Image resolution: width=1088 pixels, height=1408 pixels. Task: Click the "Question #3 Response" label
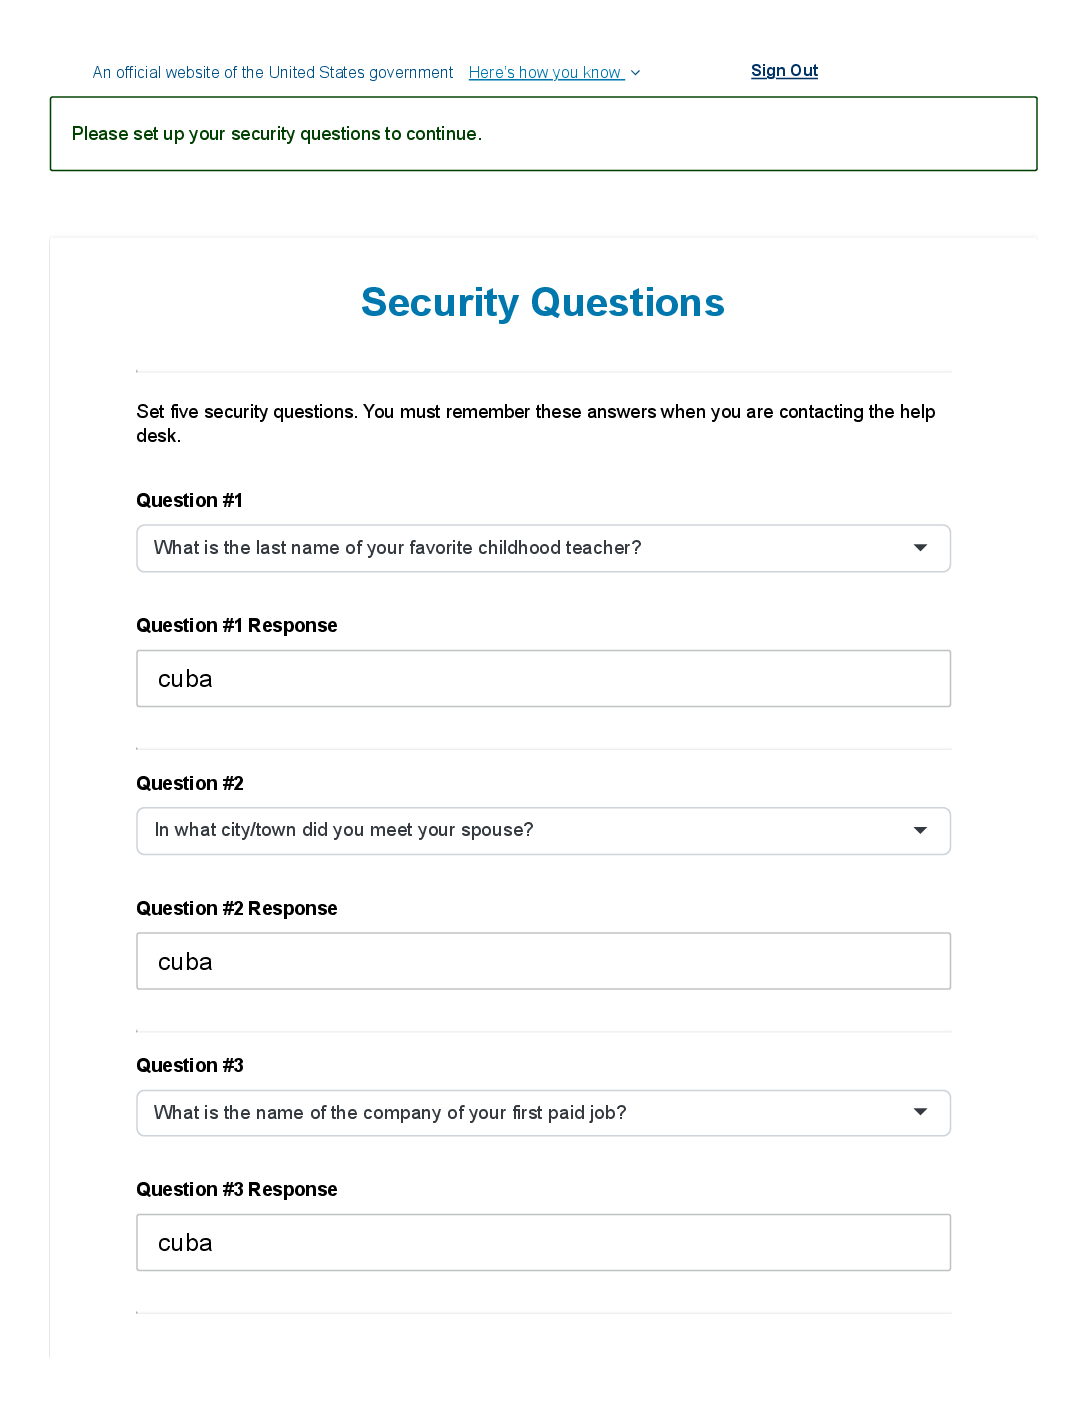pos(237,1190)
